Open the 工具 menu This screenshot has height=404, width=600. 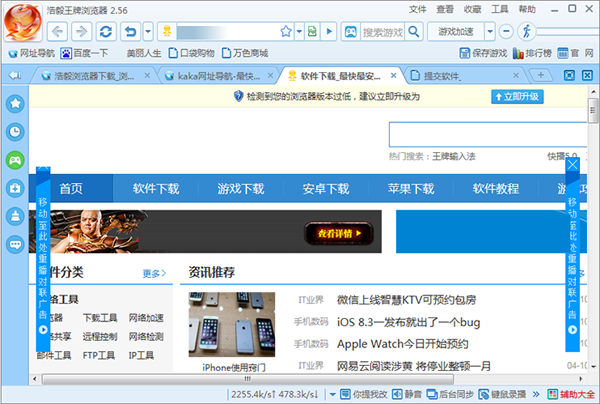[x=500, y=9]
